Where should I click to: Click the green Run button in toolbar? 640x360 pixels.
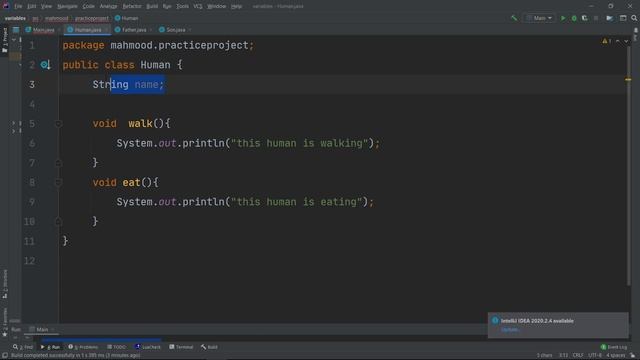coord(563,18)
